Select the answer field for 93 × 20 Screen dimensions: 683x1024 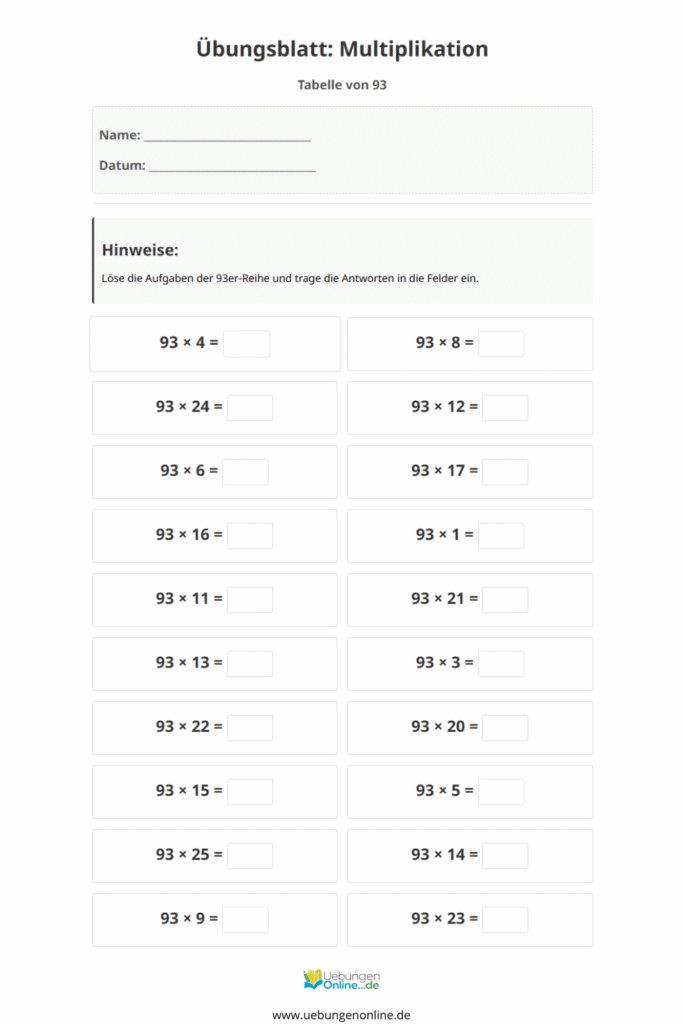(505, 728)
